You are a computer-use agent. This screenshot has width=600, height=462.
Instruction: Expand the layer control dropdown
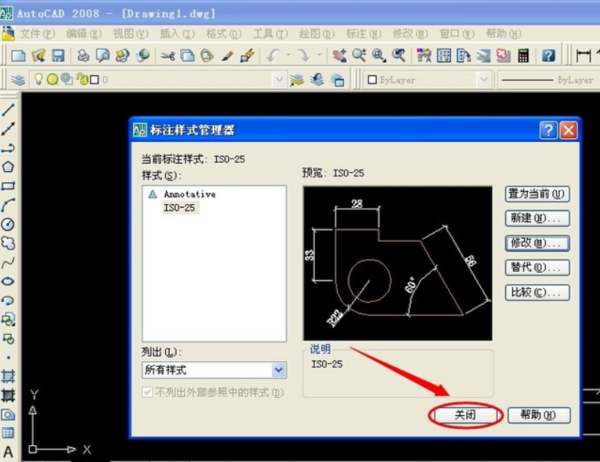279,80
